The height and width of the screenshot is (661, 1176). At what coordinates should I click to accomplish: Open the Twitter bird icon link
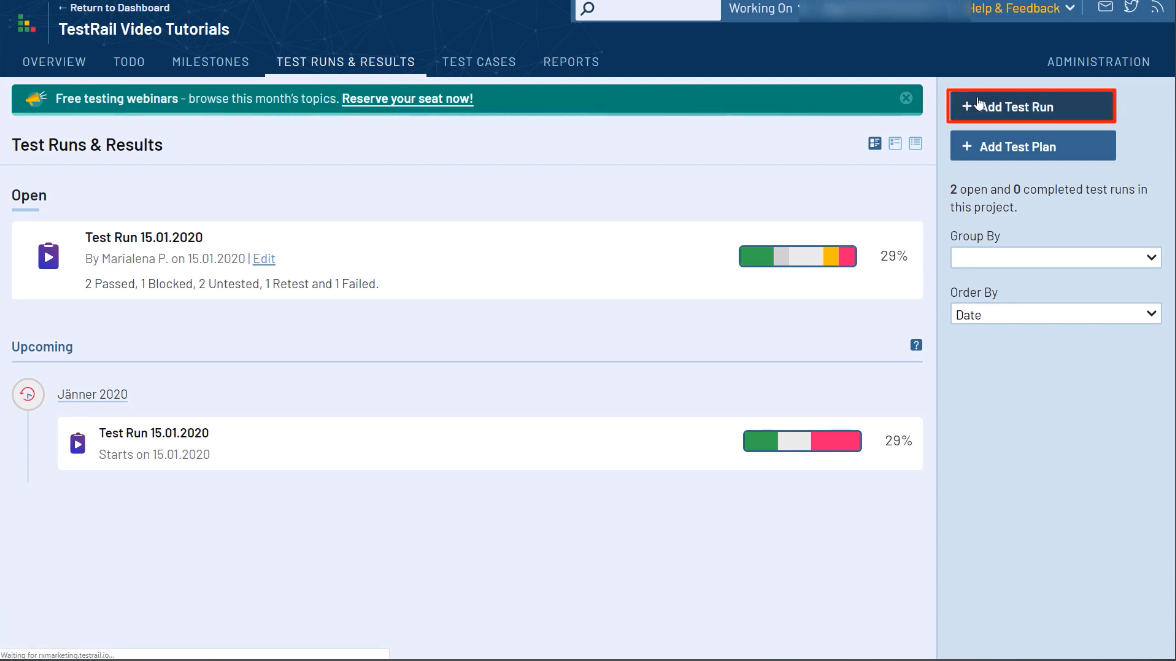click(x=1131, y=8)
